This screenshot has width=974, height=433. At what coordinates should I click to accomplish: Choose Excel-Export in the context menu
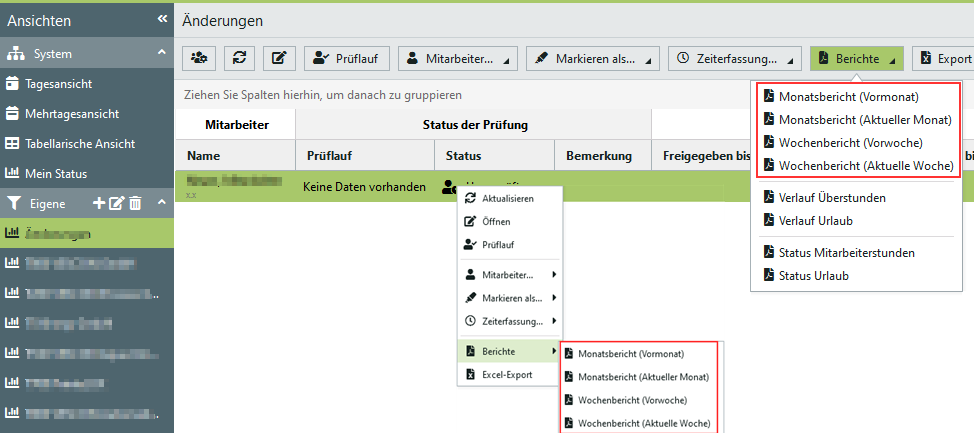pos(506,375)
